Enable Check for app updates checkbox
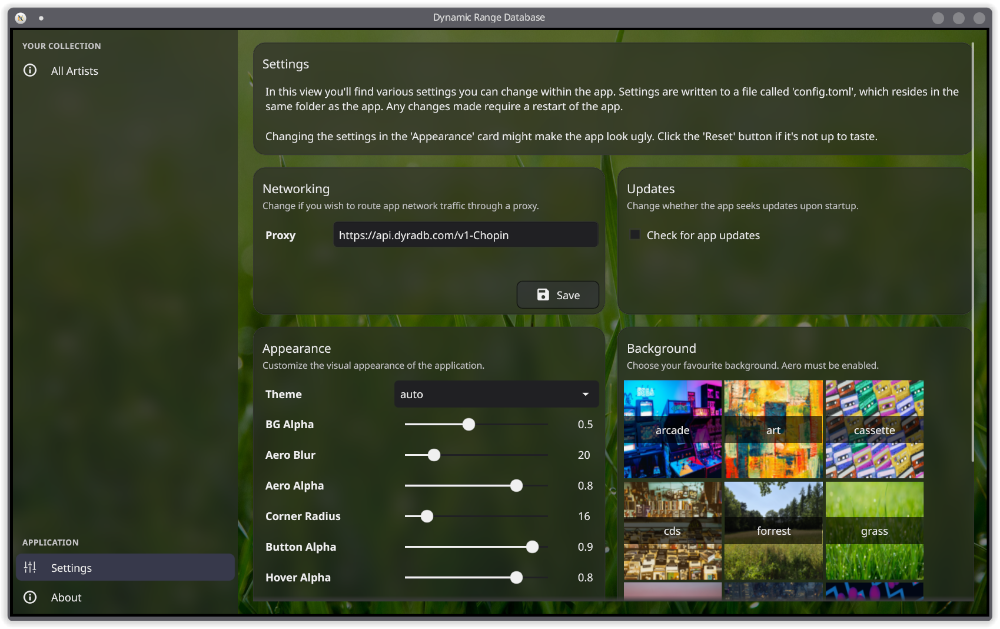 pyautogui.click(x=635, y=235)
